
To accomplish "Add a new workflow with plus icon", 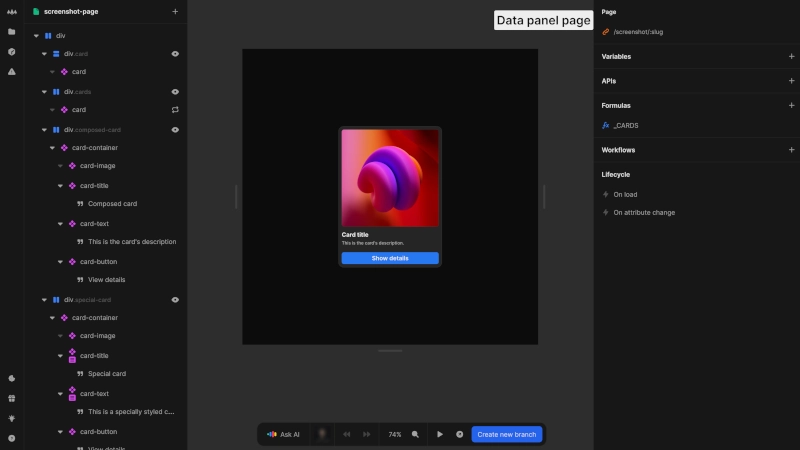I will coord(791,149).
